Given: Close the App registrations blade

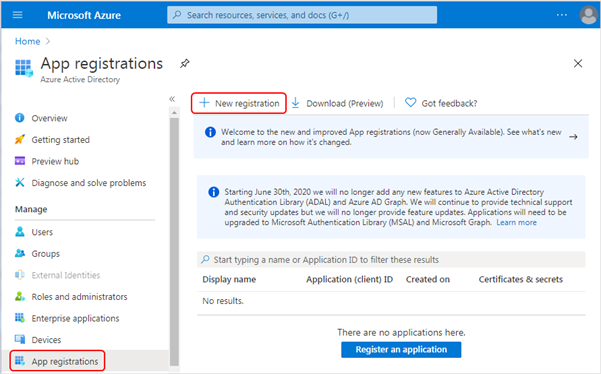Looking at the screenshot, I should 578,63.
